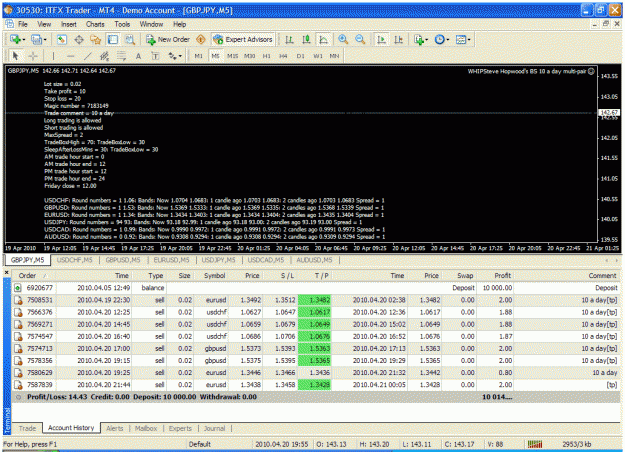Open the View menu
Viewport: 625px width, 452px height.
44,24
